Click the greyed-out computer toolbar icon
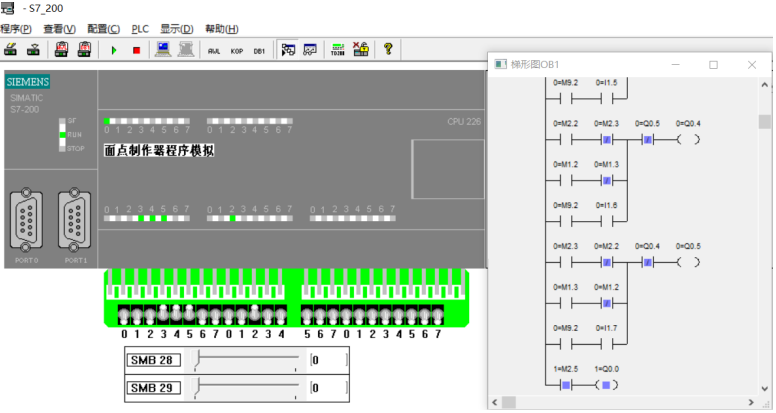 pyautogui.click(x=186, y=49)
